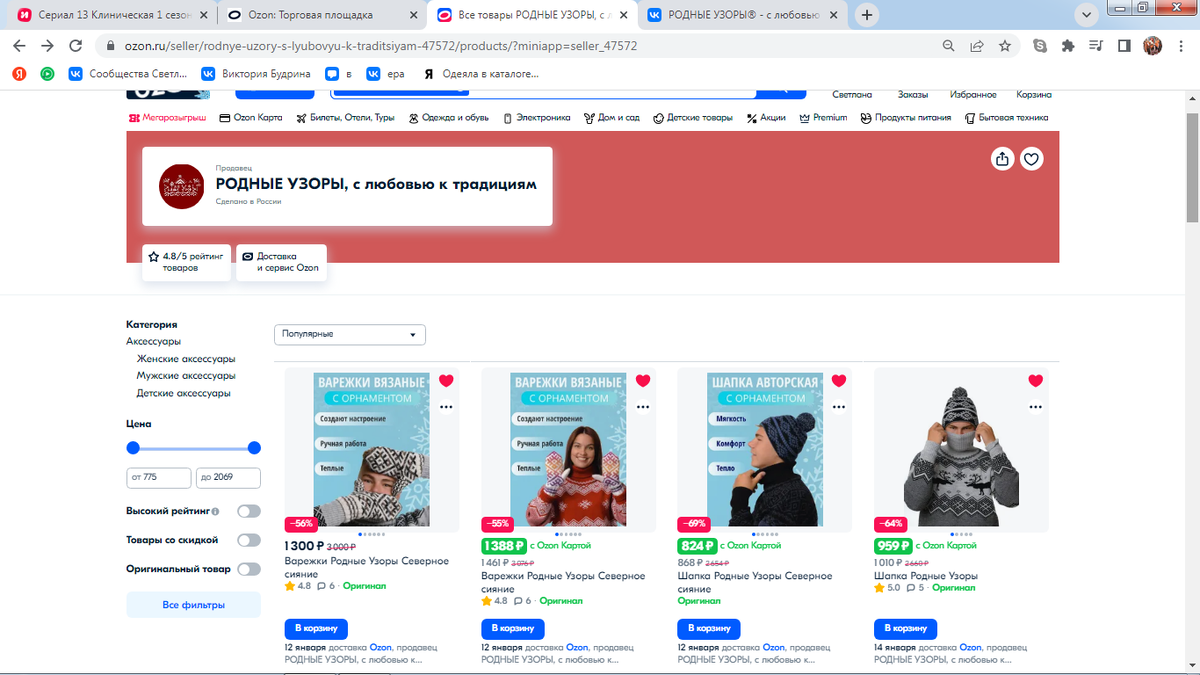Reload the page with the refresh icon

pos(75,46)
